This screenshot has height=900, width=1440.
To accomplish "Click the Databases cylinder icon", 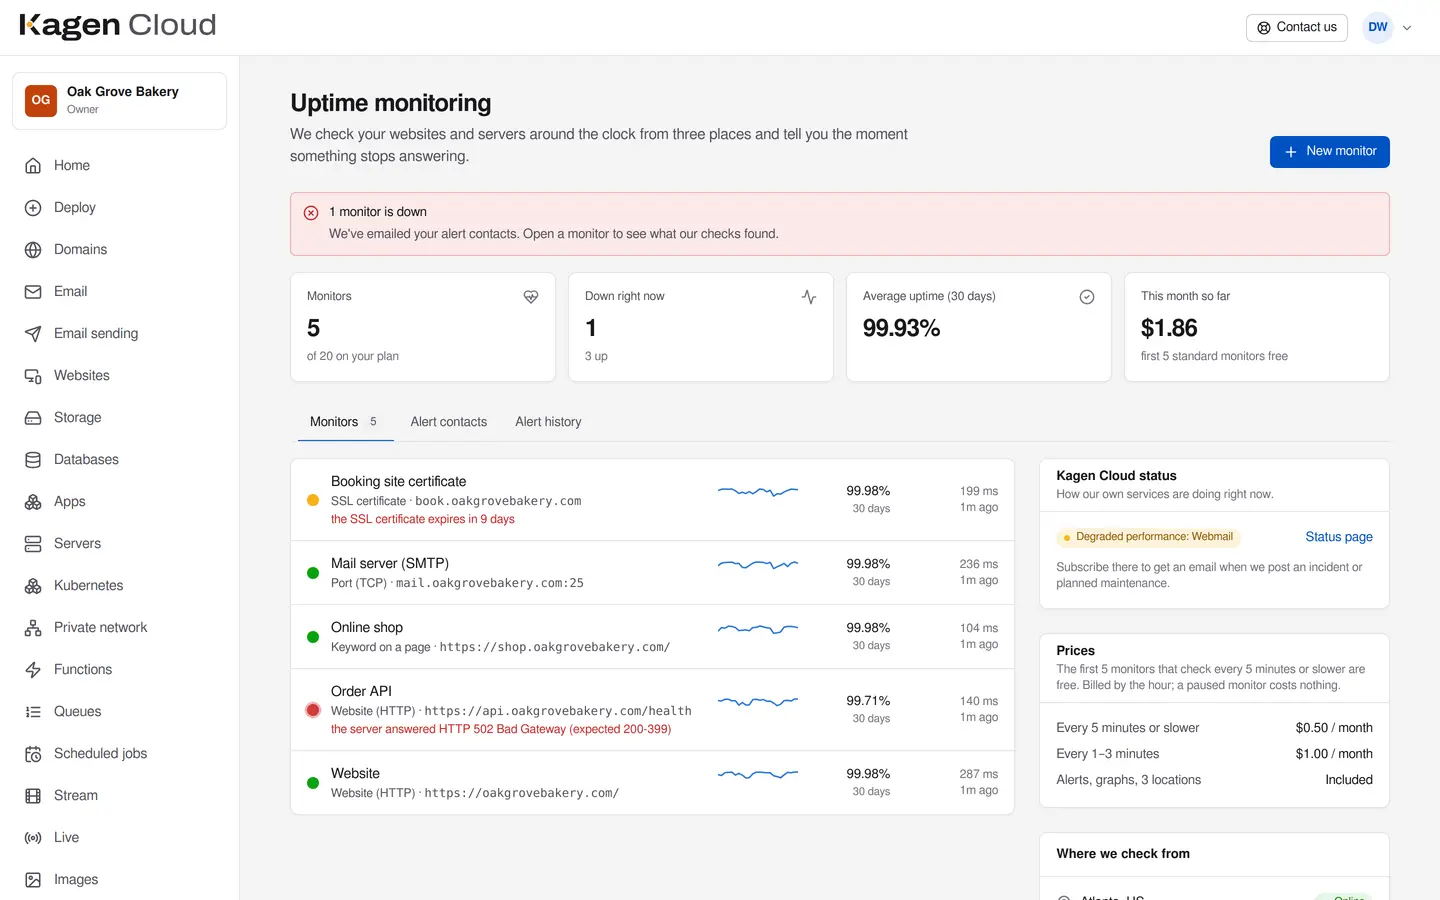I will pos(33,460).
